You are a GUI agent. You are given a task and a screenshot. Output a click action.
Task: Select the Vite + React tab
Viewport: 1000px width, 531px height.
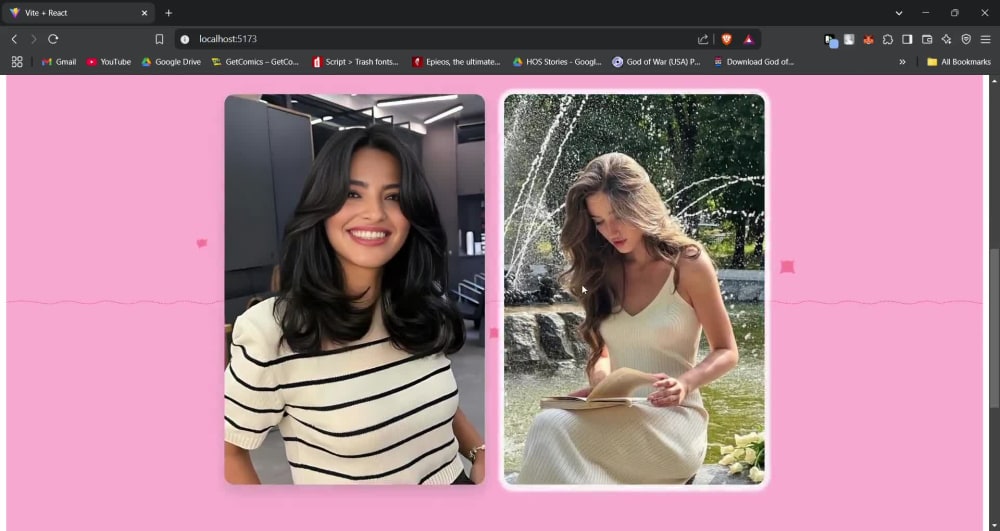(78, 13)
